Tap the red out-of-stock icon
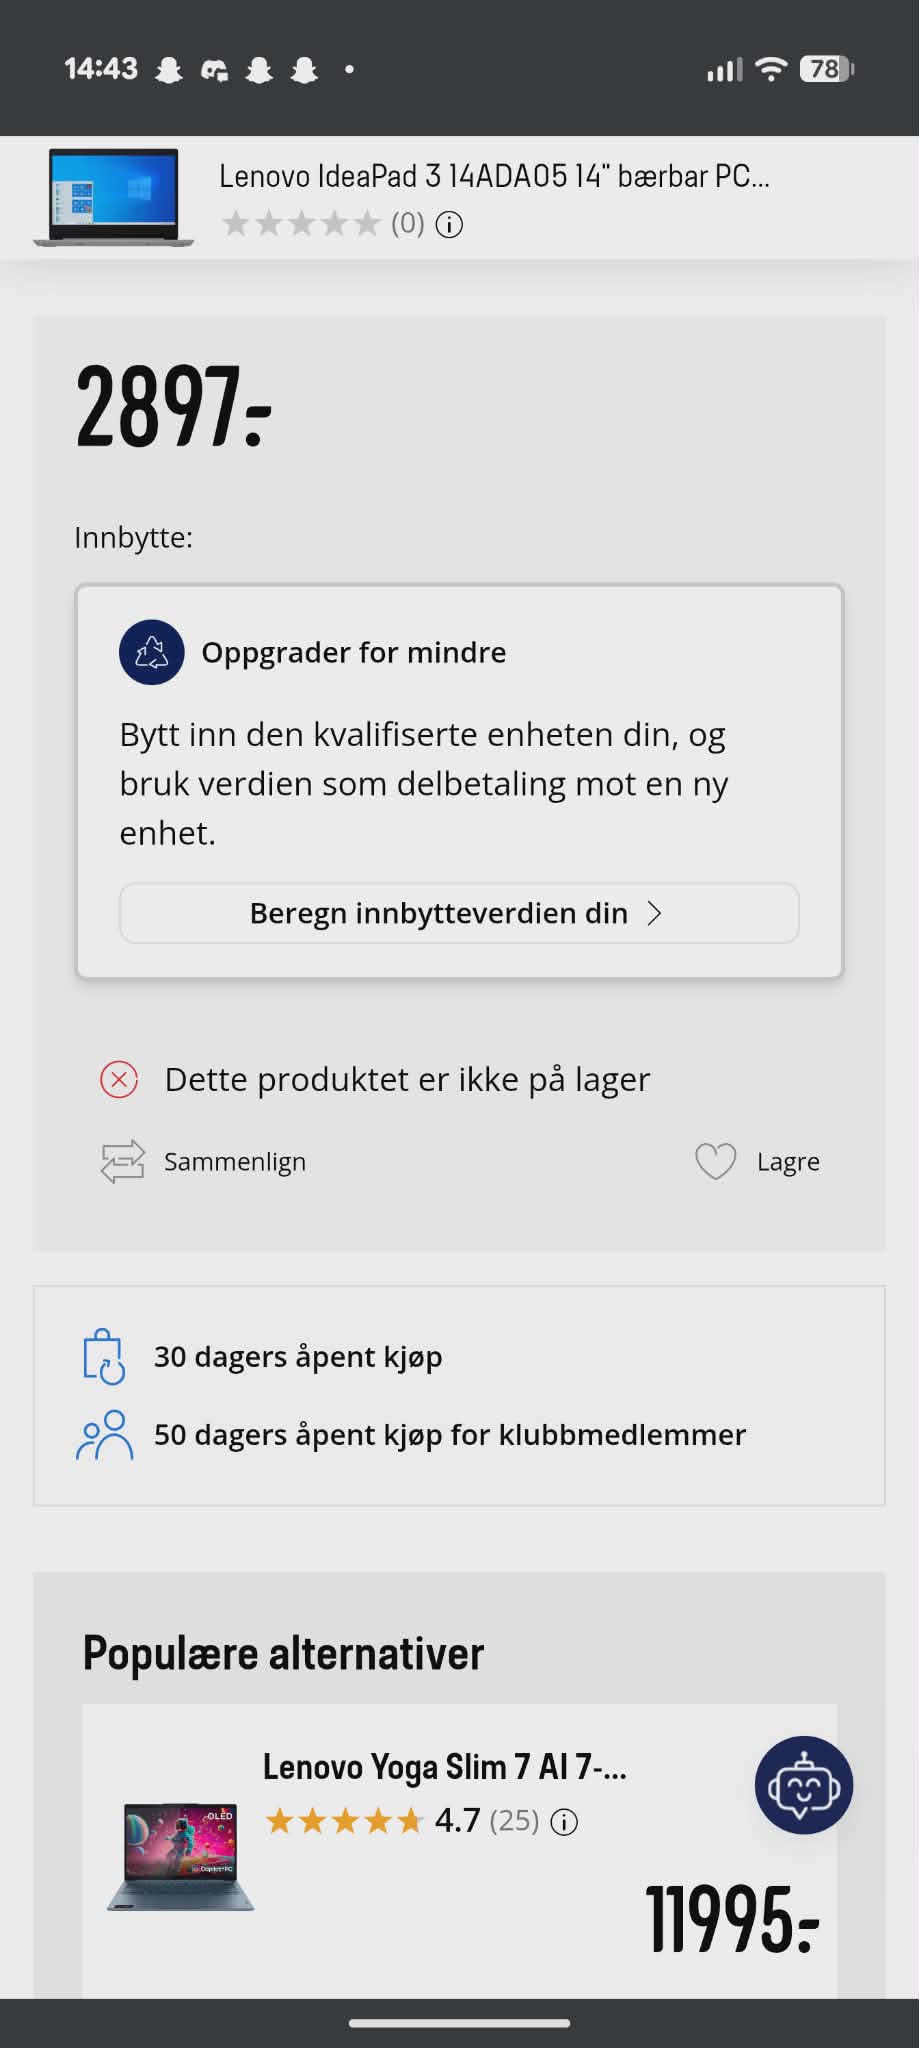919x2048 pixels. [119, 1079]
